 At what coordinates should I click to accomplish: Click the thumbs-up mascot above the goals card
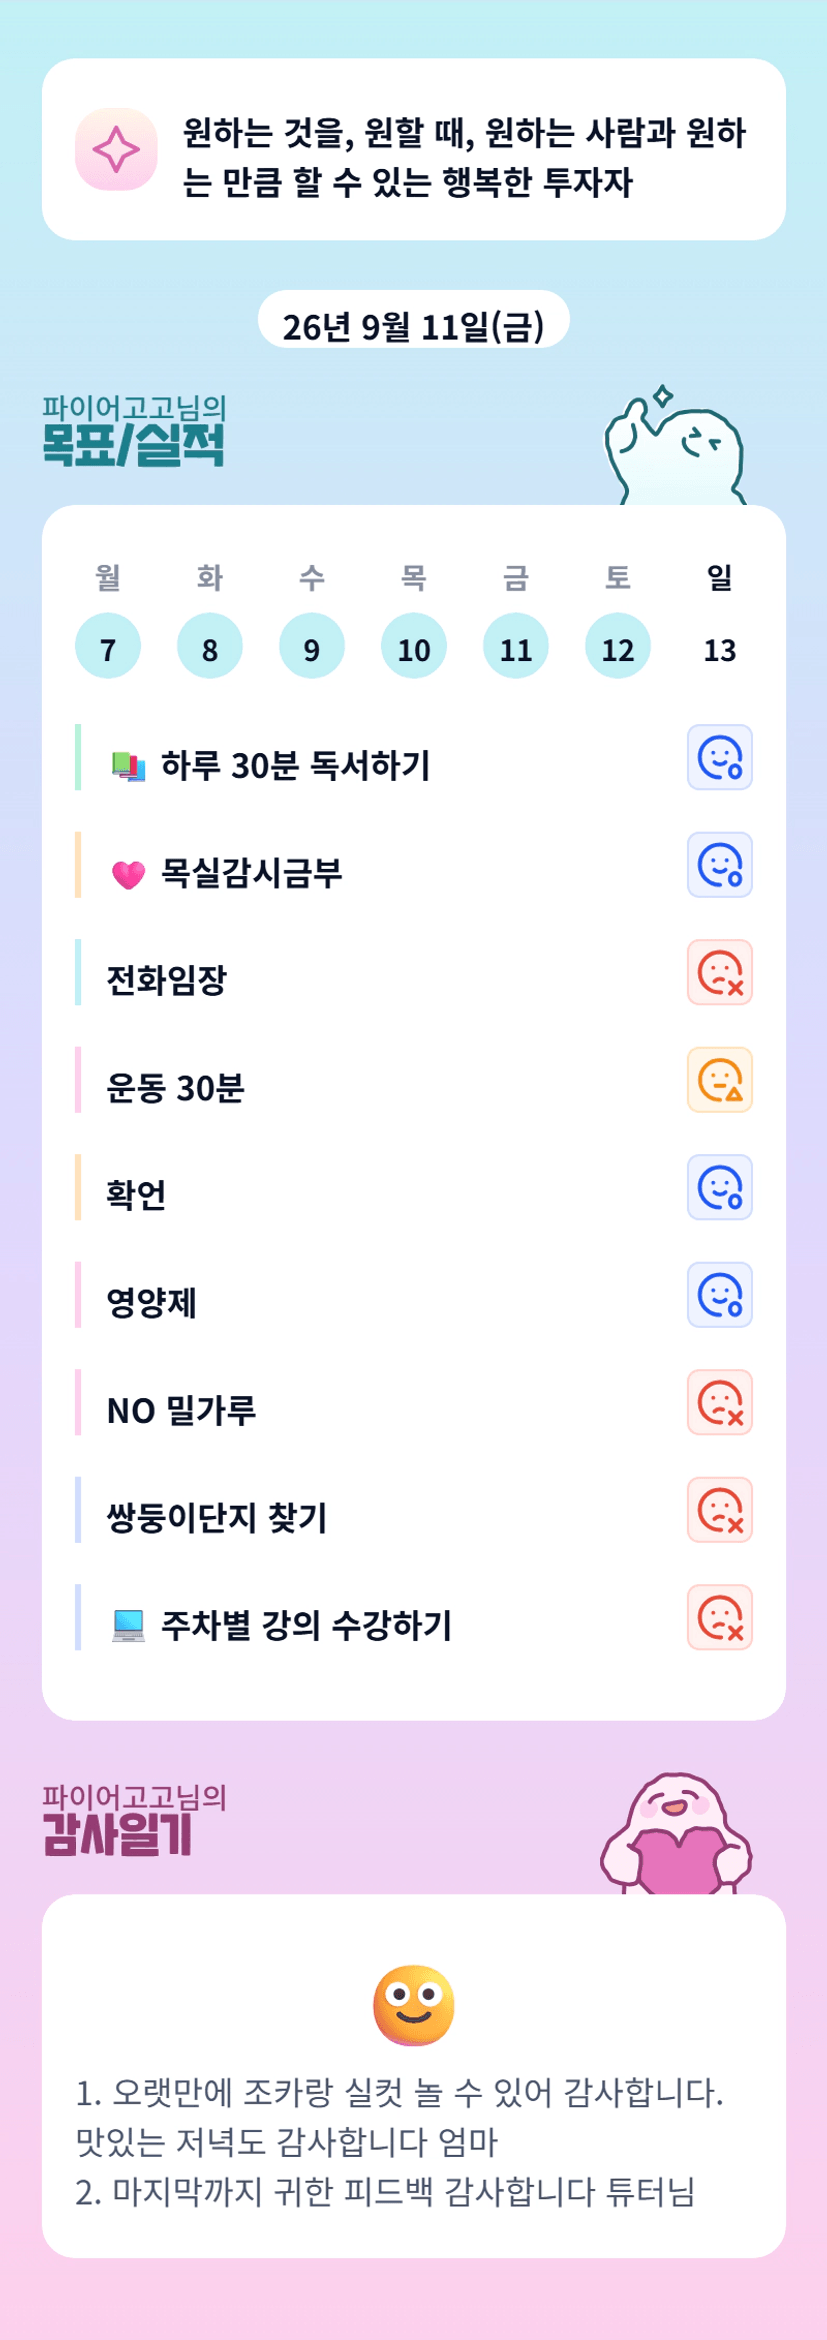pyautogui.click(x=675, y=446)
